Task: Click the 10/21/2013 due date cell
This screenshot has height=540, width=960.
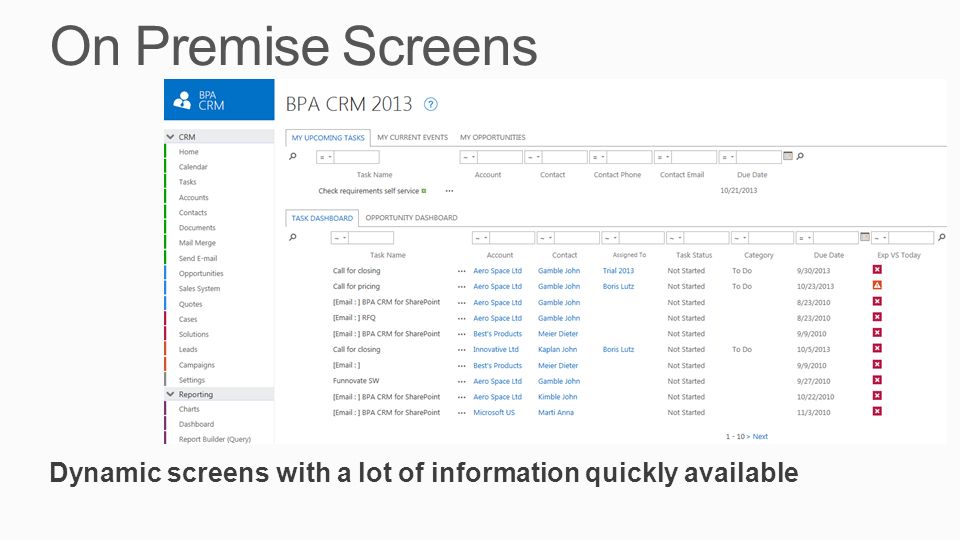Action: [738, 190]
